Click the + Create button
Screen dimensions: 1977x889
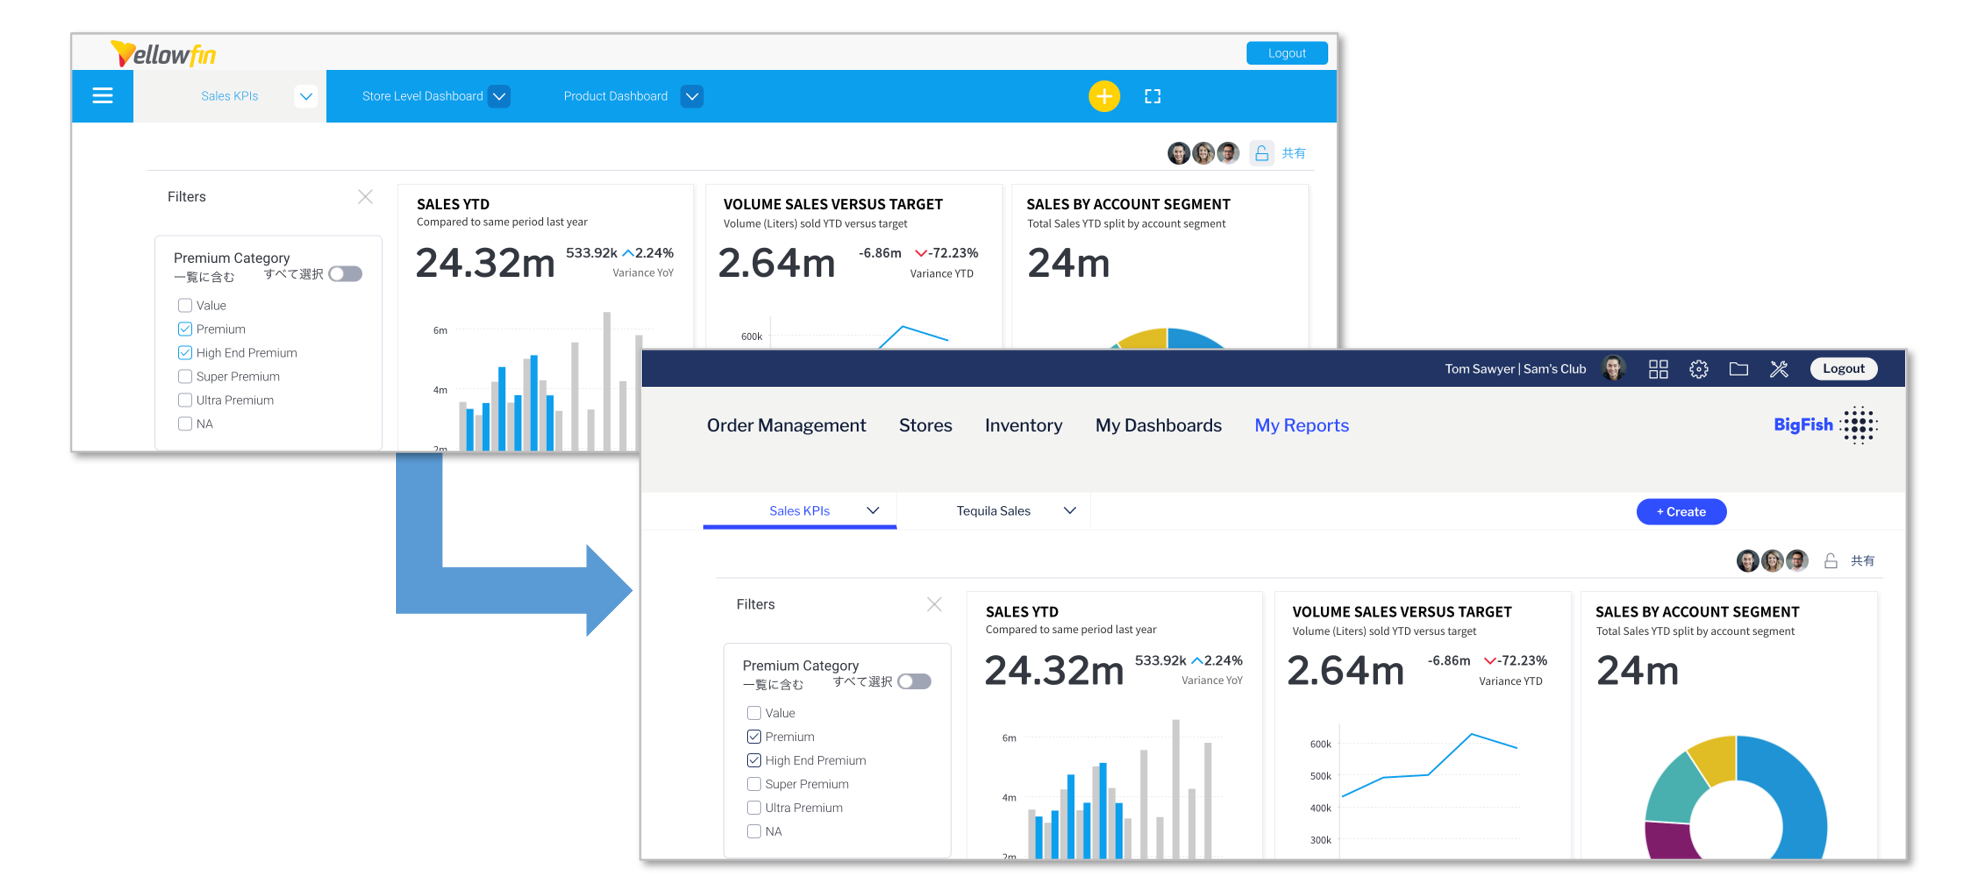1680,512
